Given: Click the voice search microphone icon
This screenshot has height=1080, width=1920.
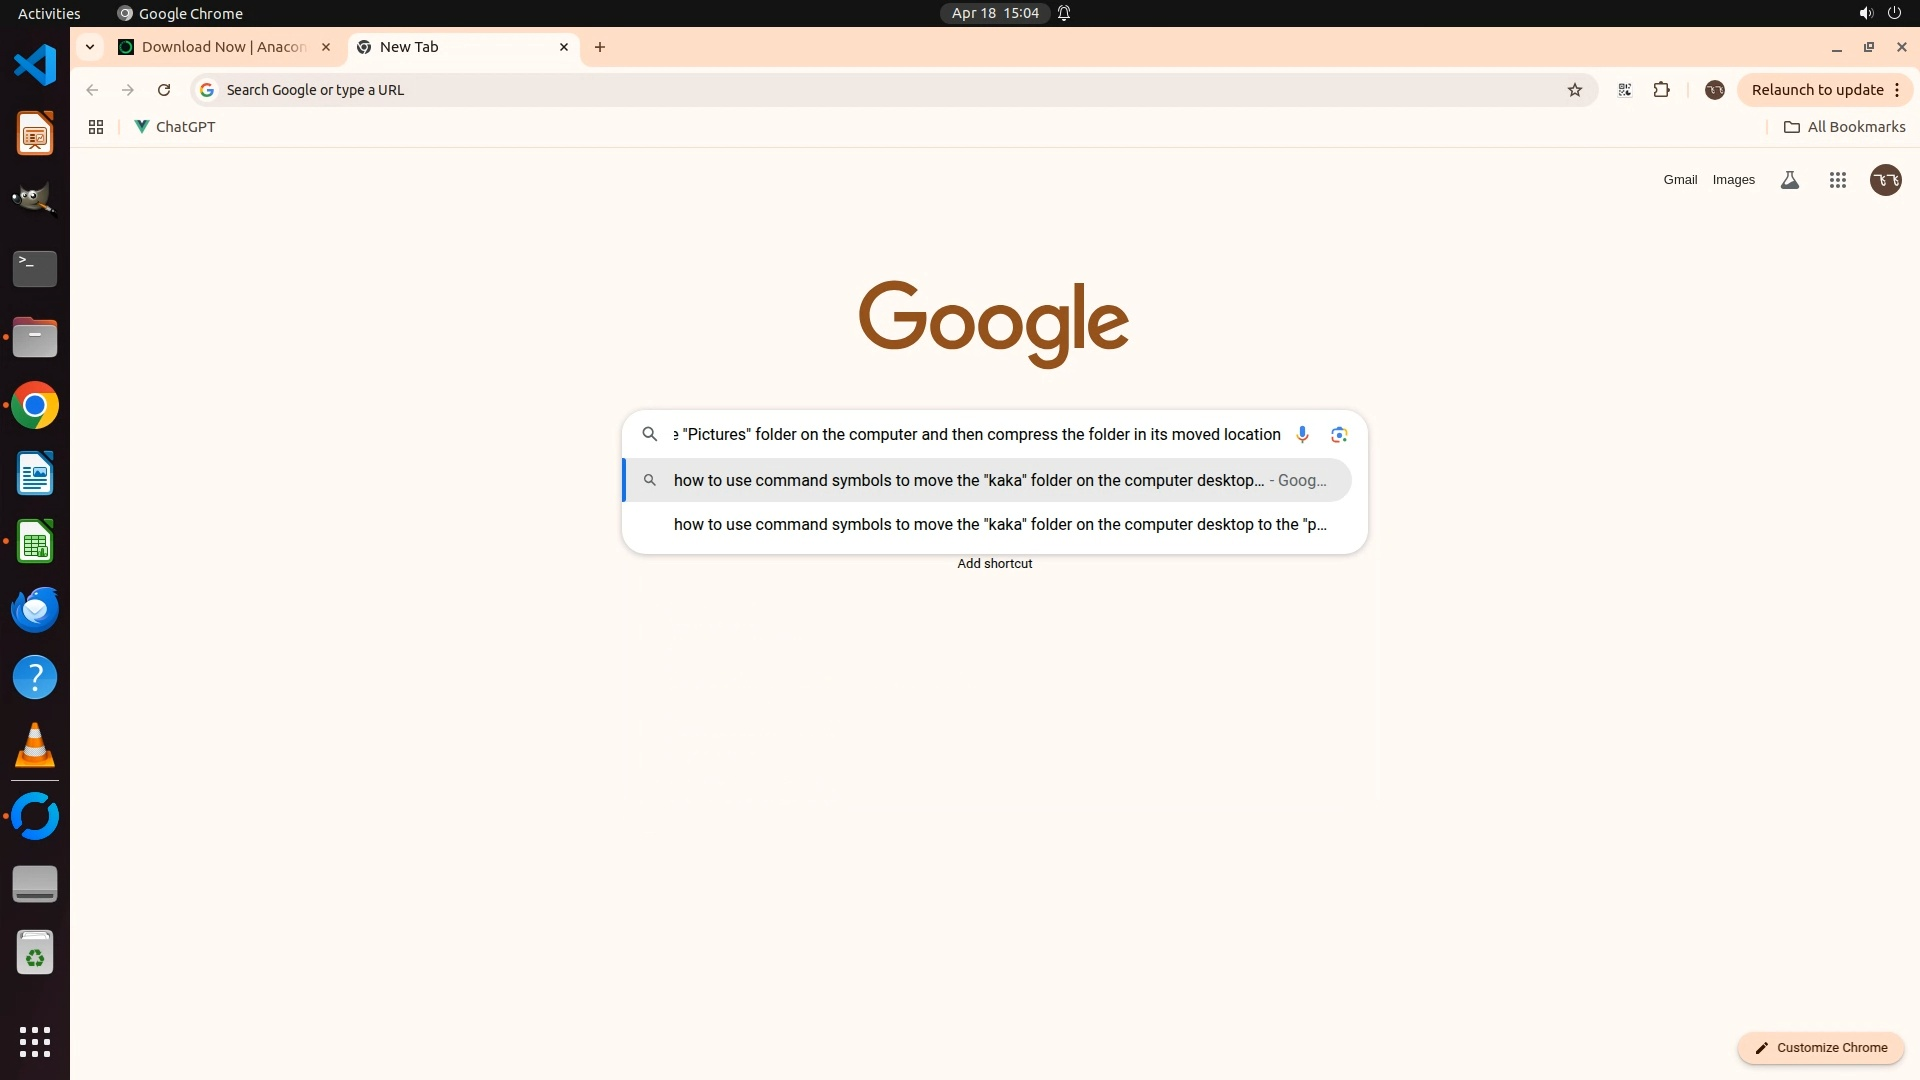Looking at the screenshot, I should pyautogui.click(x=1302, y=434).
